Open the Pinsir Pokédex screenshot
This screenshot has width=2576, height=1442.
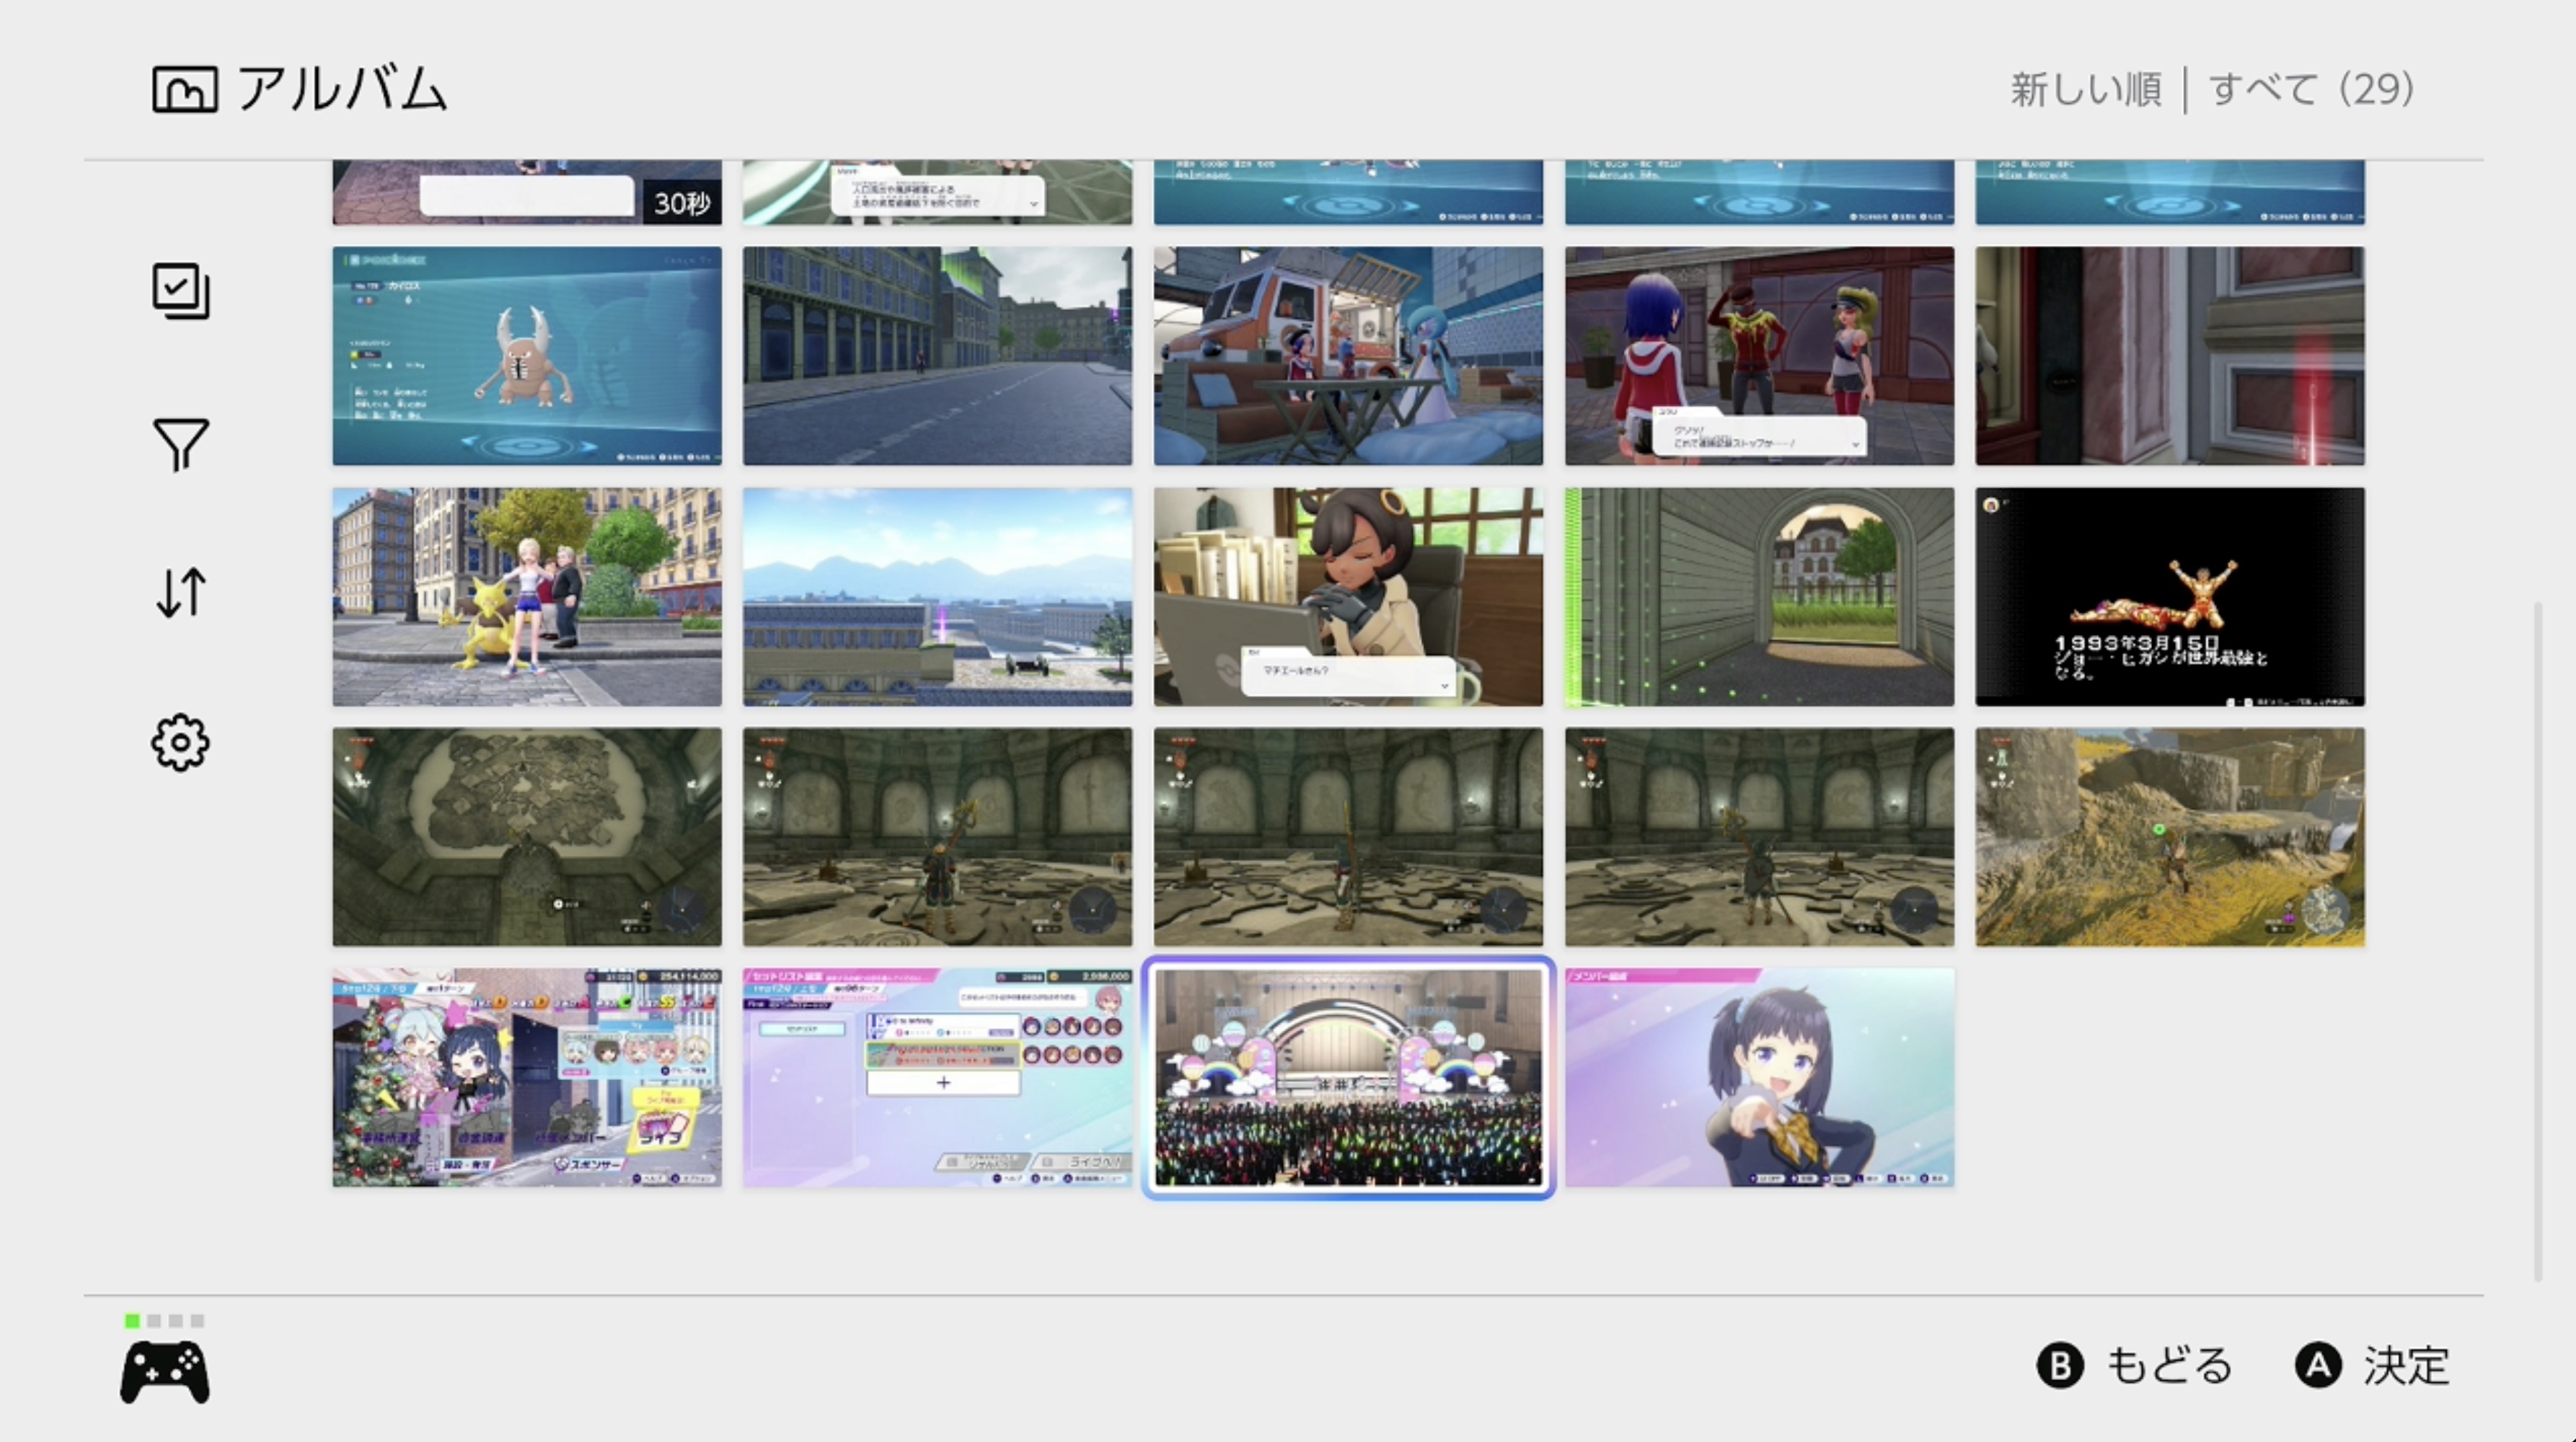(x=527, y=356)
